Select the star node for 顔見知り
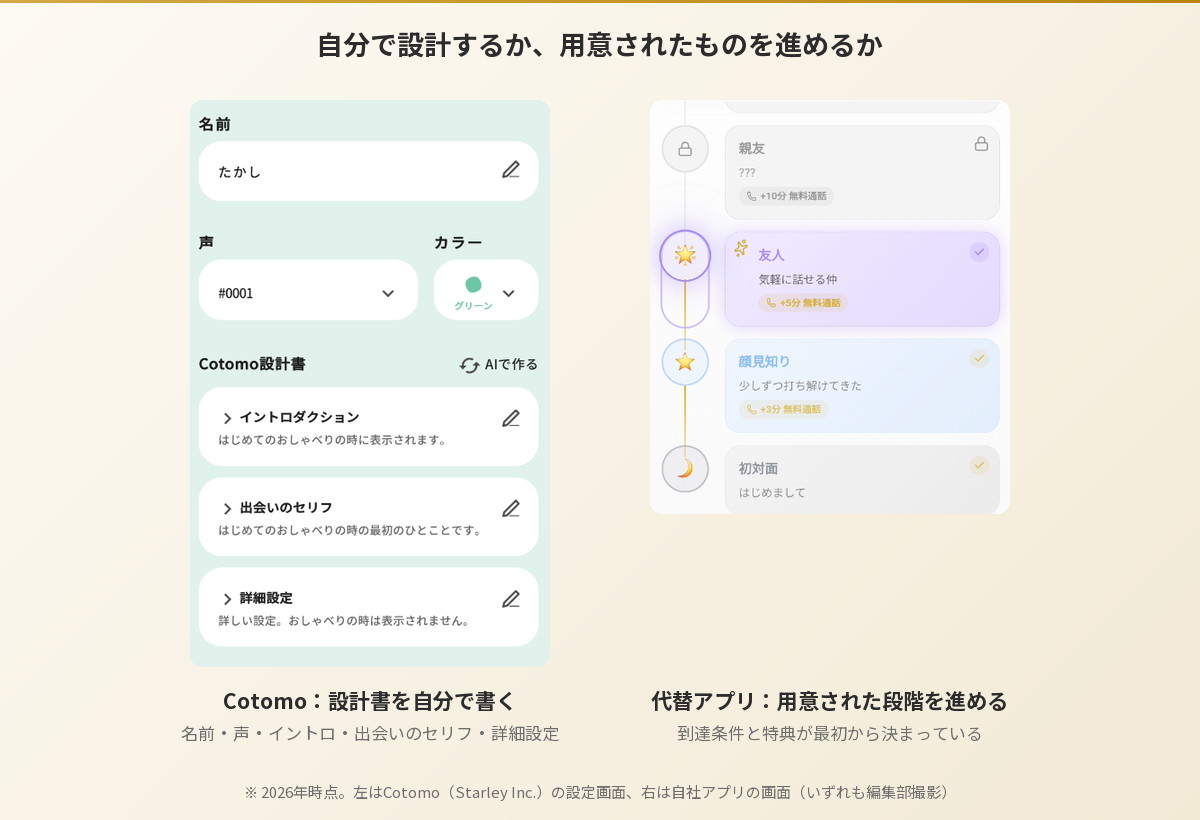This screenshot has width=1200, height=820. click(x=685, y=362)
